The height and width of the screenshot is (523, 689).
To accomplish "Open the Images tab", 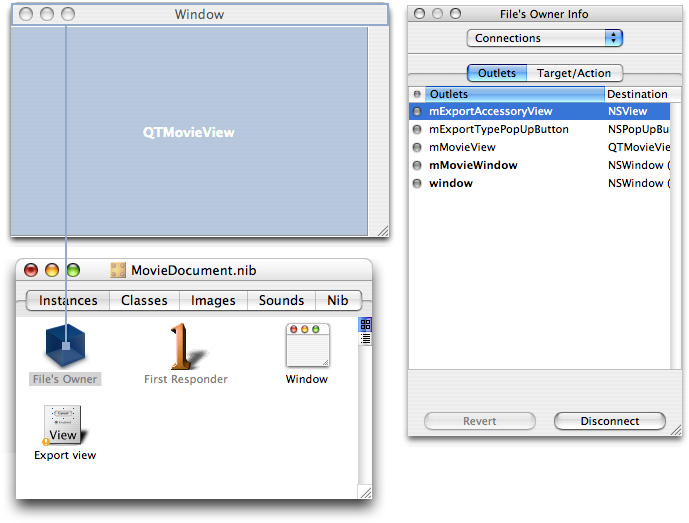I will point(213,300).
